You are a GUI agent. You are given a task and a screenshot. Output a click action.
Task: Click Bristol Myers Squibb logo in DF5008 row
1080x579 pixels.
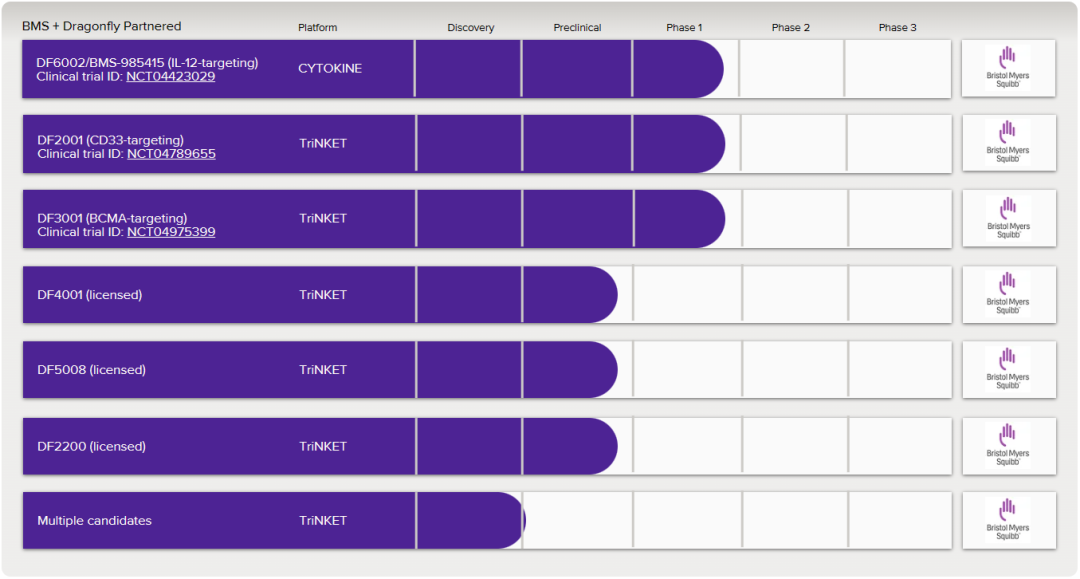click(1007, 370)
